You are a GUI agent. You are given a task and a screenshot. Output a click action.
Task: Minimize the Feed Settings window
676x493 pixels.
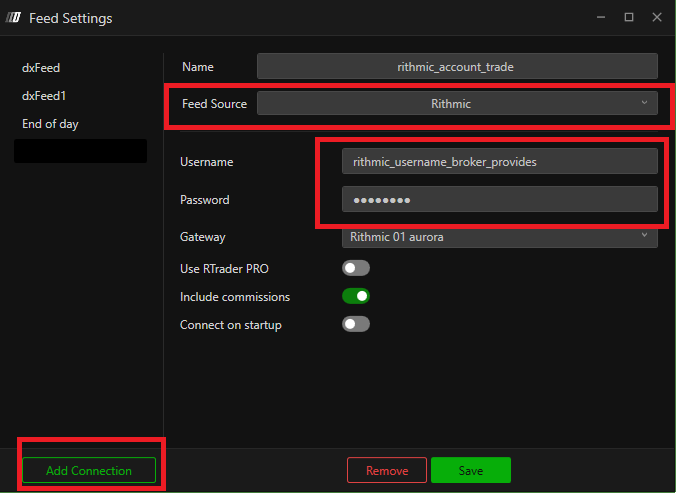[601, 17]
